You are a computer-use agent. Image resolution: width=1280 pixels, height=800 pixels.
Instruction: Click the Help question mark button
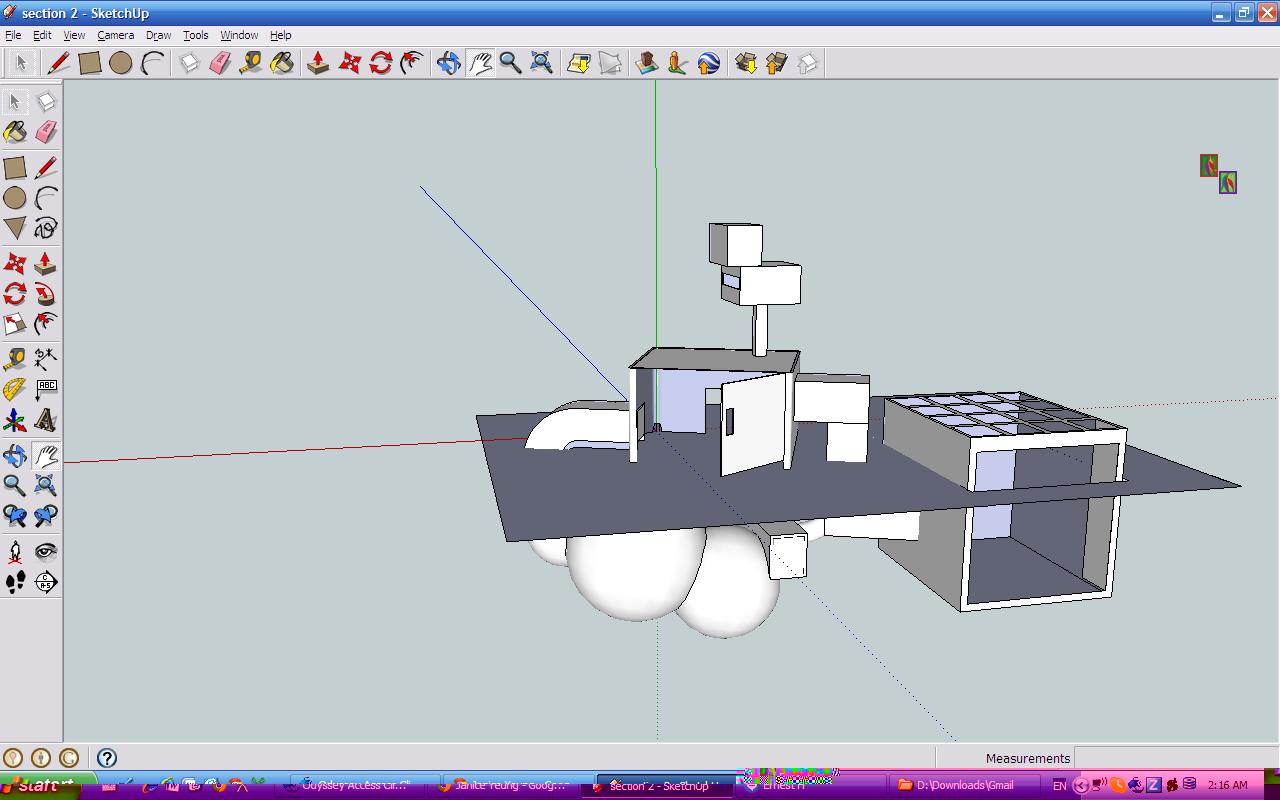tap(107, 757)
